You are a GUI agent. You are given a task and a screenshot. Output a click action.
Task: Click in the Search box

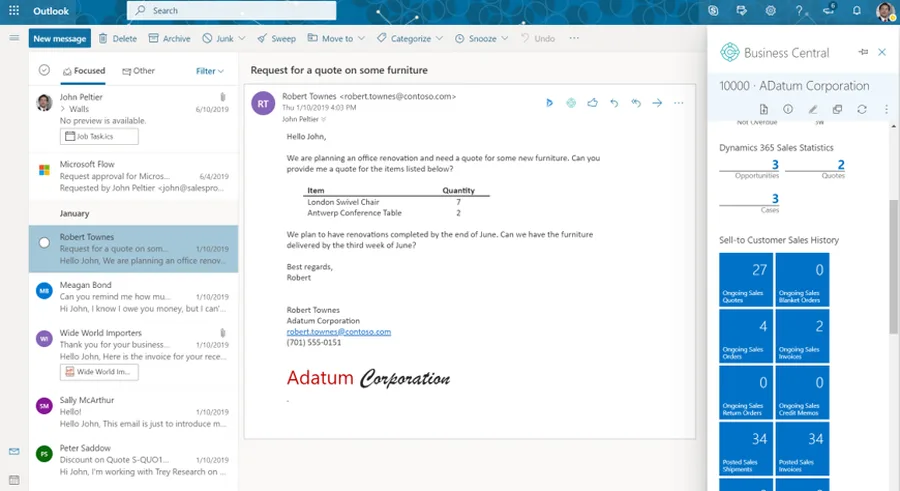coord(231,10)
